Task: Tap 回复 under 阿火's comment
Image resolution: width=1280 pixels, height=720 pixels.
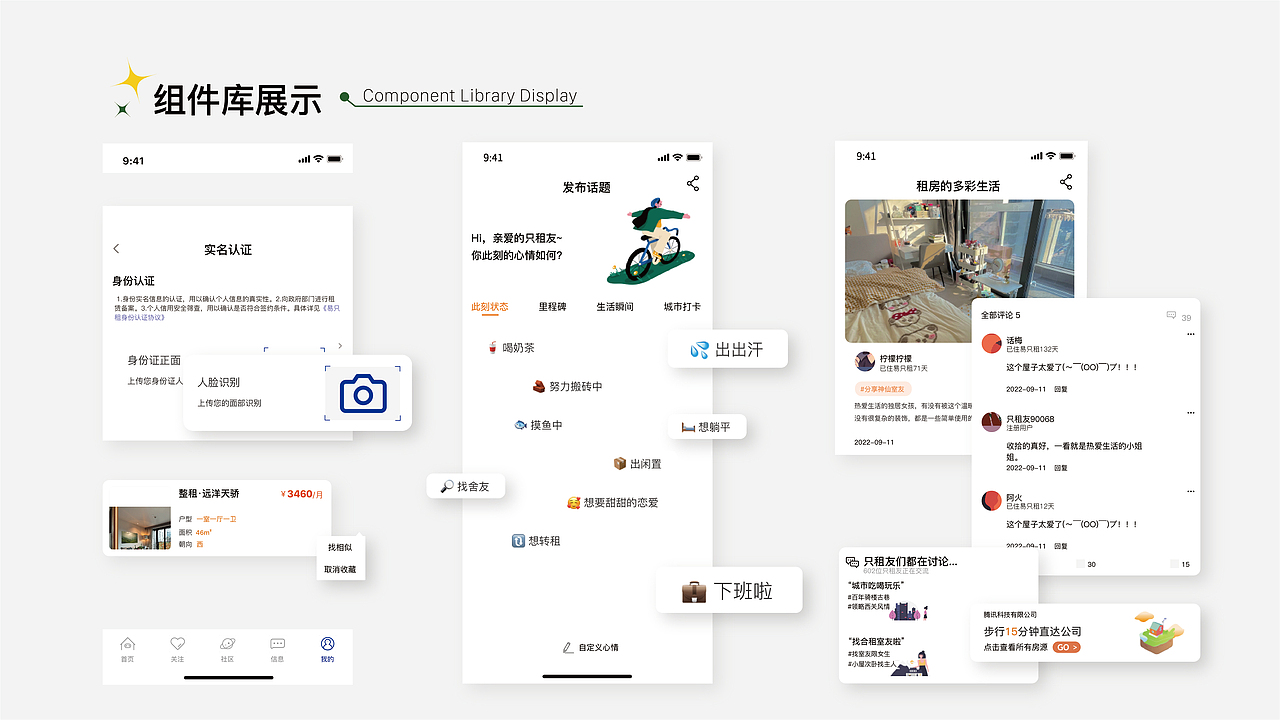Action: point(1061,545)
